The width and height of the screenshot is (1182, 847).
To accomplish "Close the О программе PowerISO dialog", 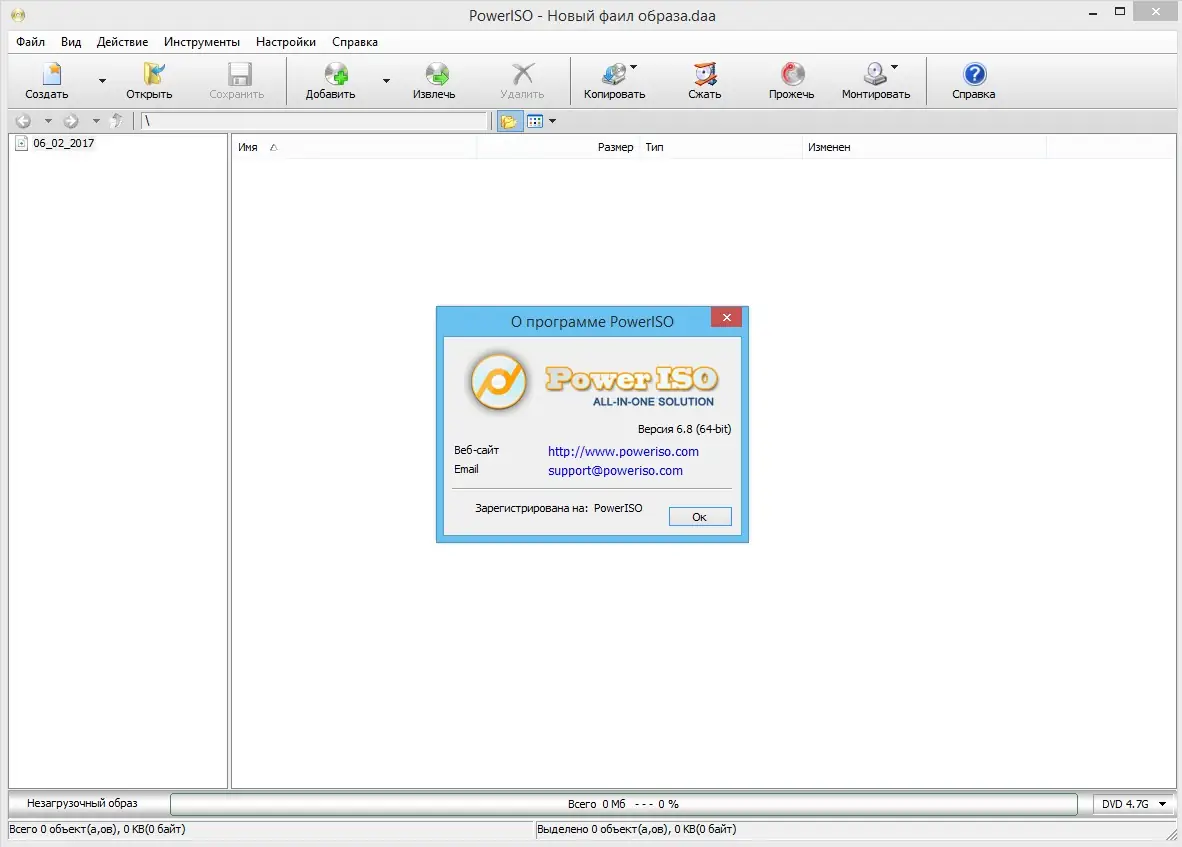I will 727,317.
